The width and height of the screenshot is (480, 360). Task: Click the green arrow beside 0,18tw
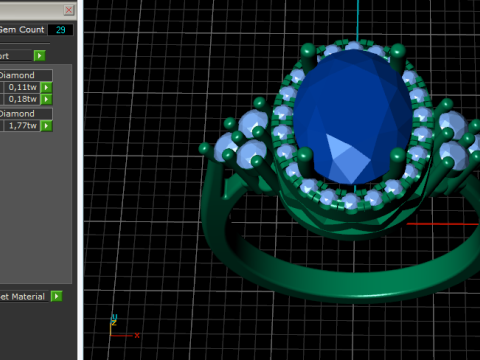(x=46, y=99)
